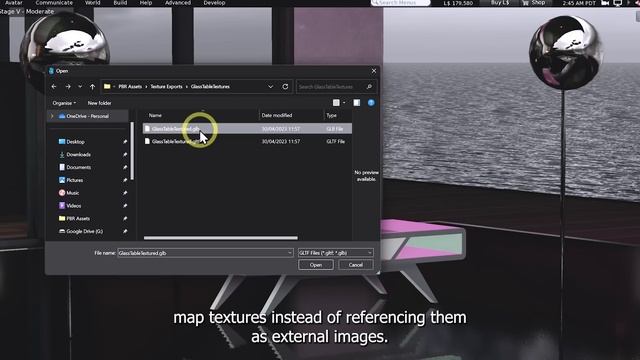Viewport: 640px width, 360px height.
Task: Create a New folder
Action: pos(99,103)
